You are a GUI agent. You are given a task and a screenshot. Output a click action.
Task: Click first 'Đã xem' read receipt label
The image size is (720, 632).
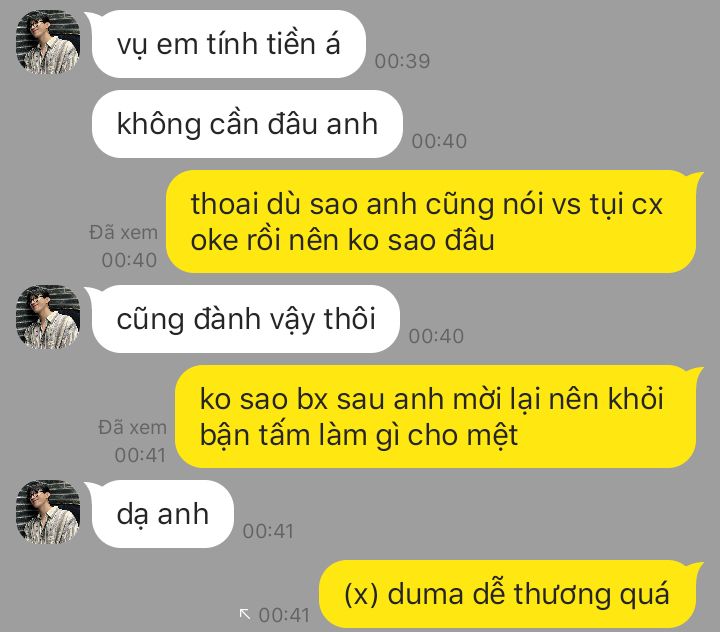pyautogui.click(x=124, y=232)
